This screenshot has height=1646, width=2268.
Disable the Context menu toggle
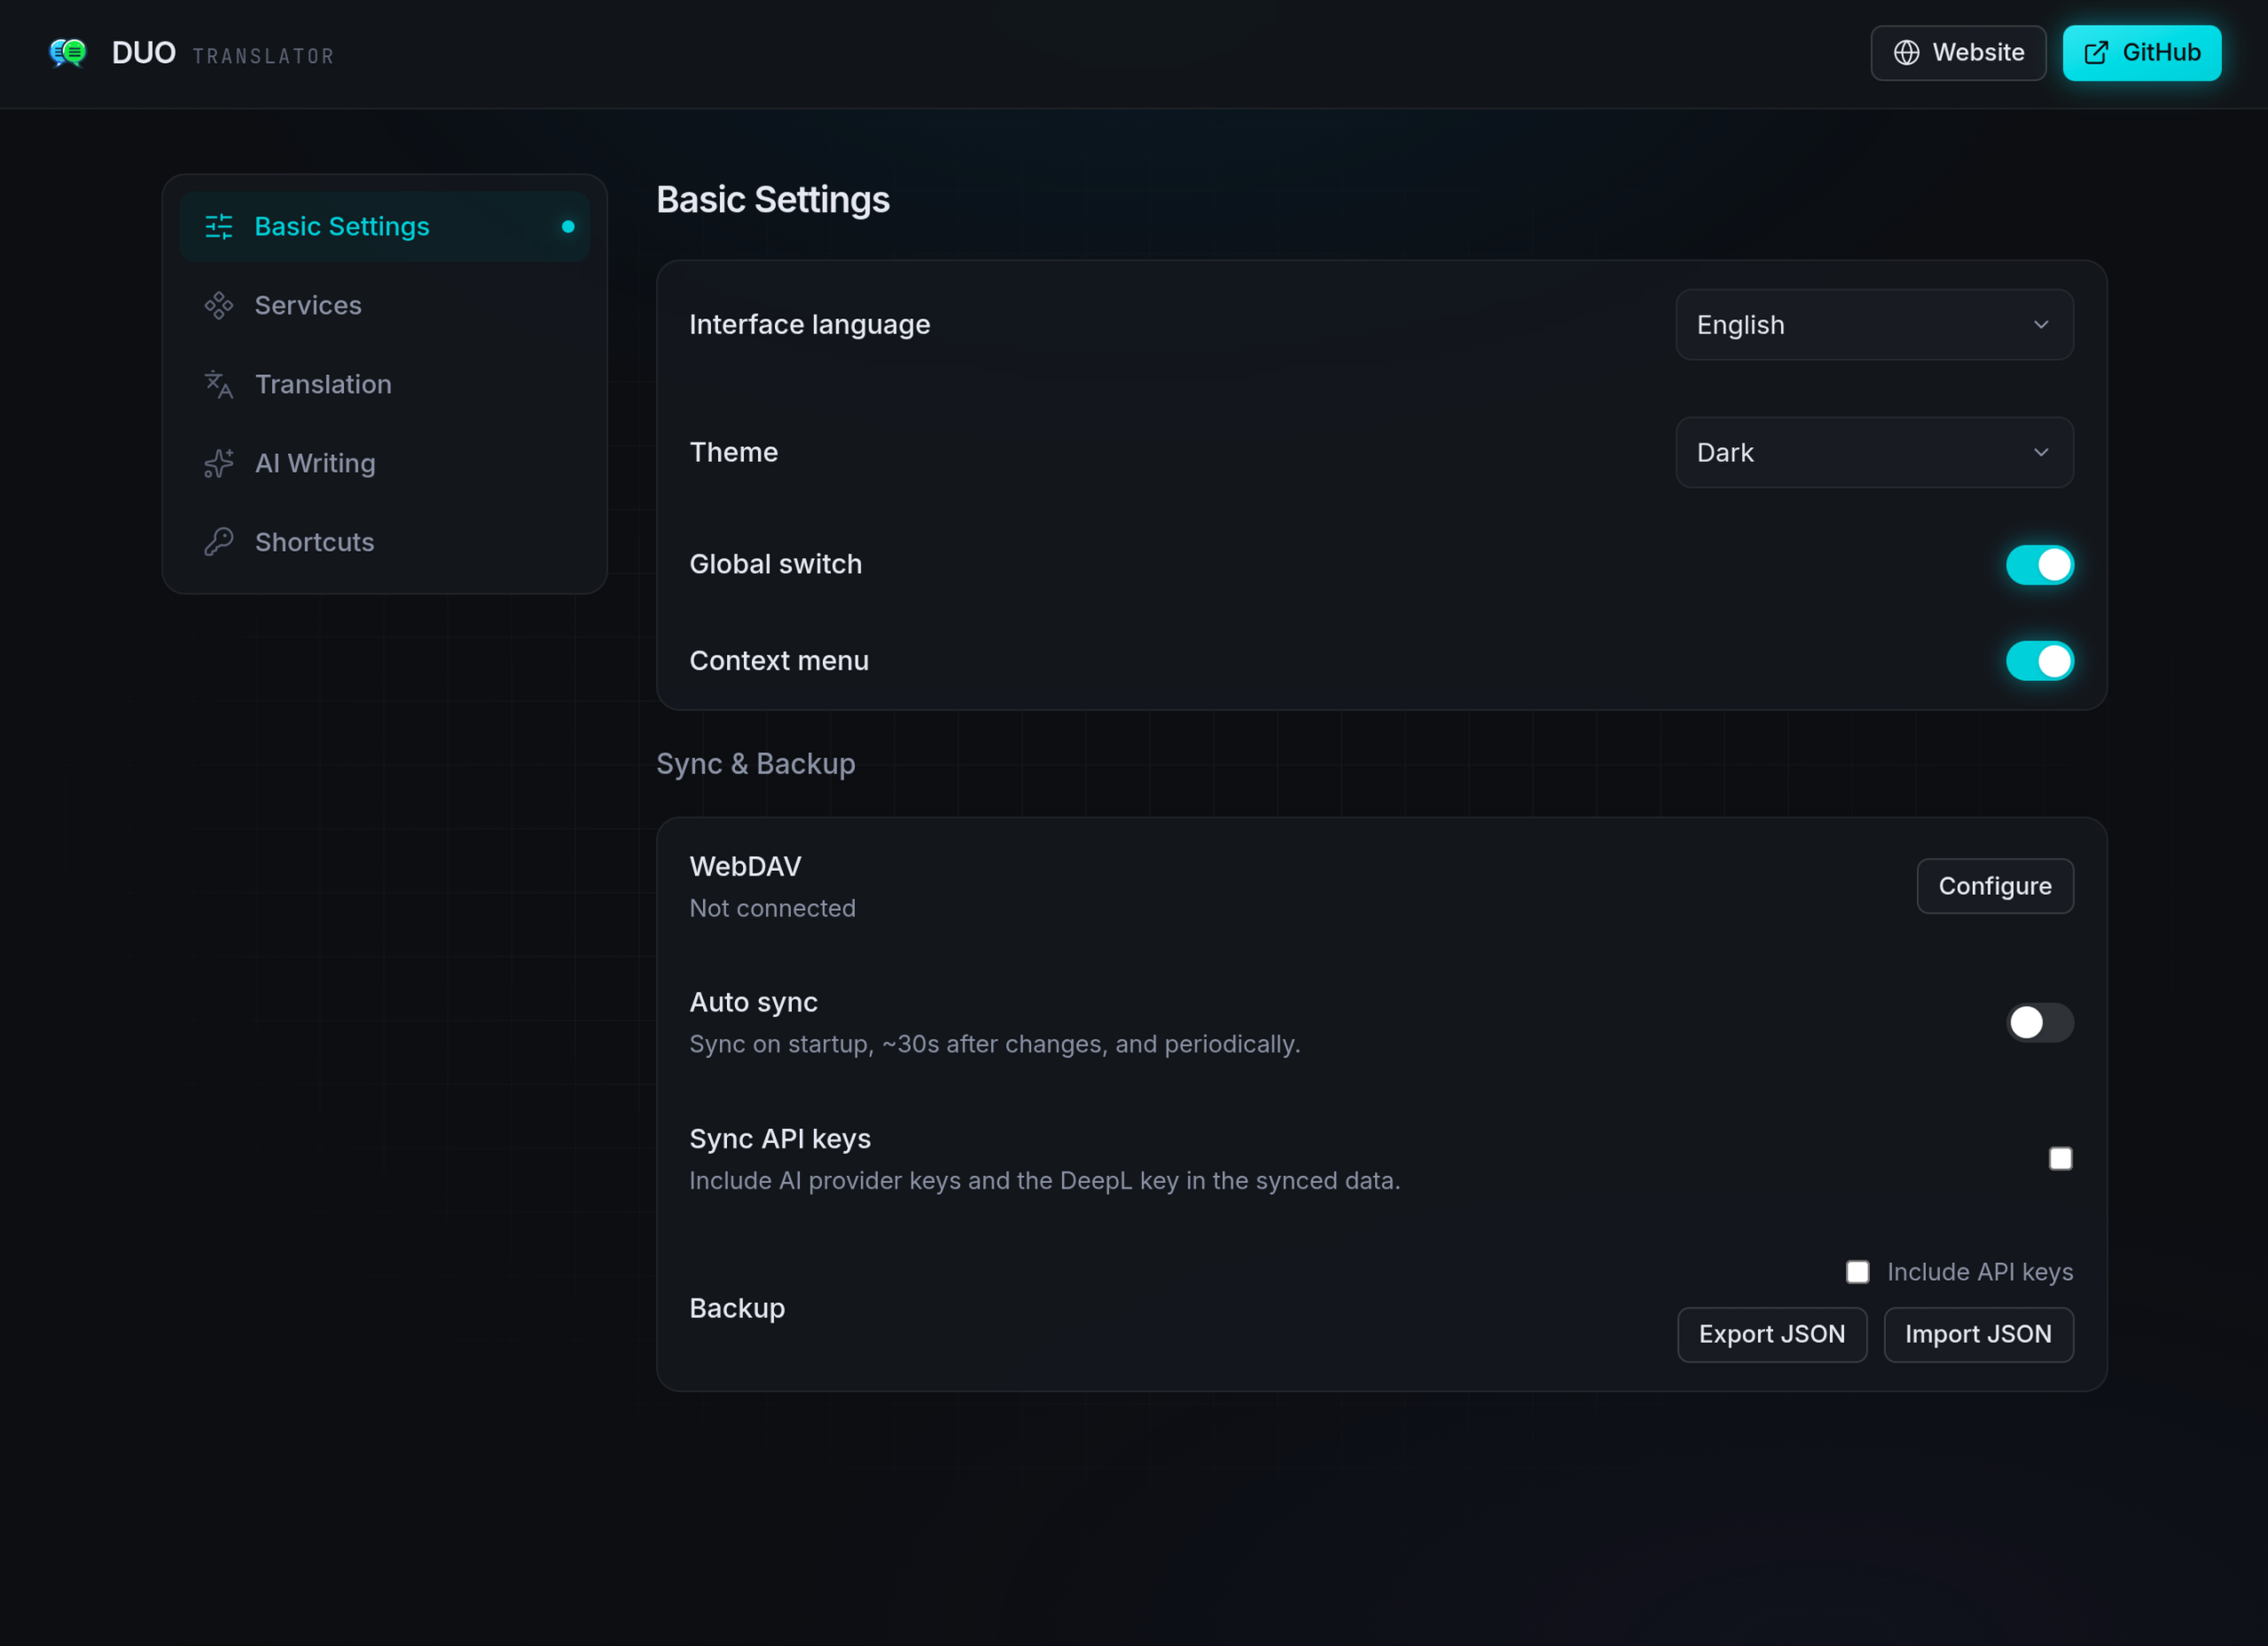[2040, 661]
